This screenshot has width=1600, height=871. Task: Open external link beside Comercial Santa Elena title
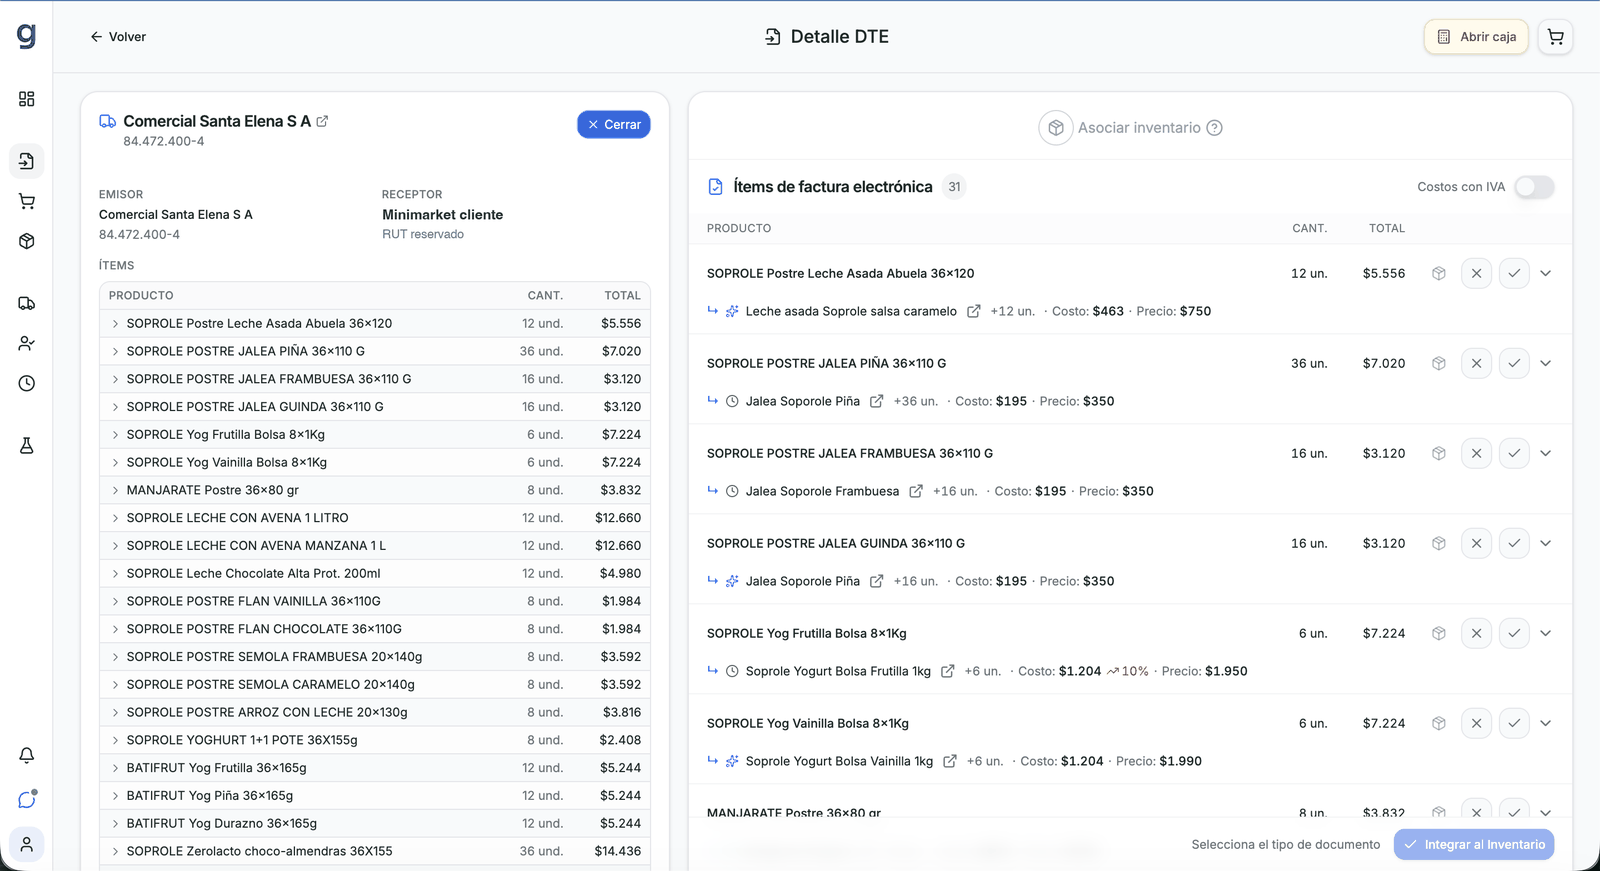pos(322,121)
